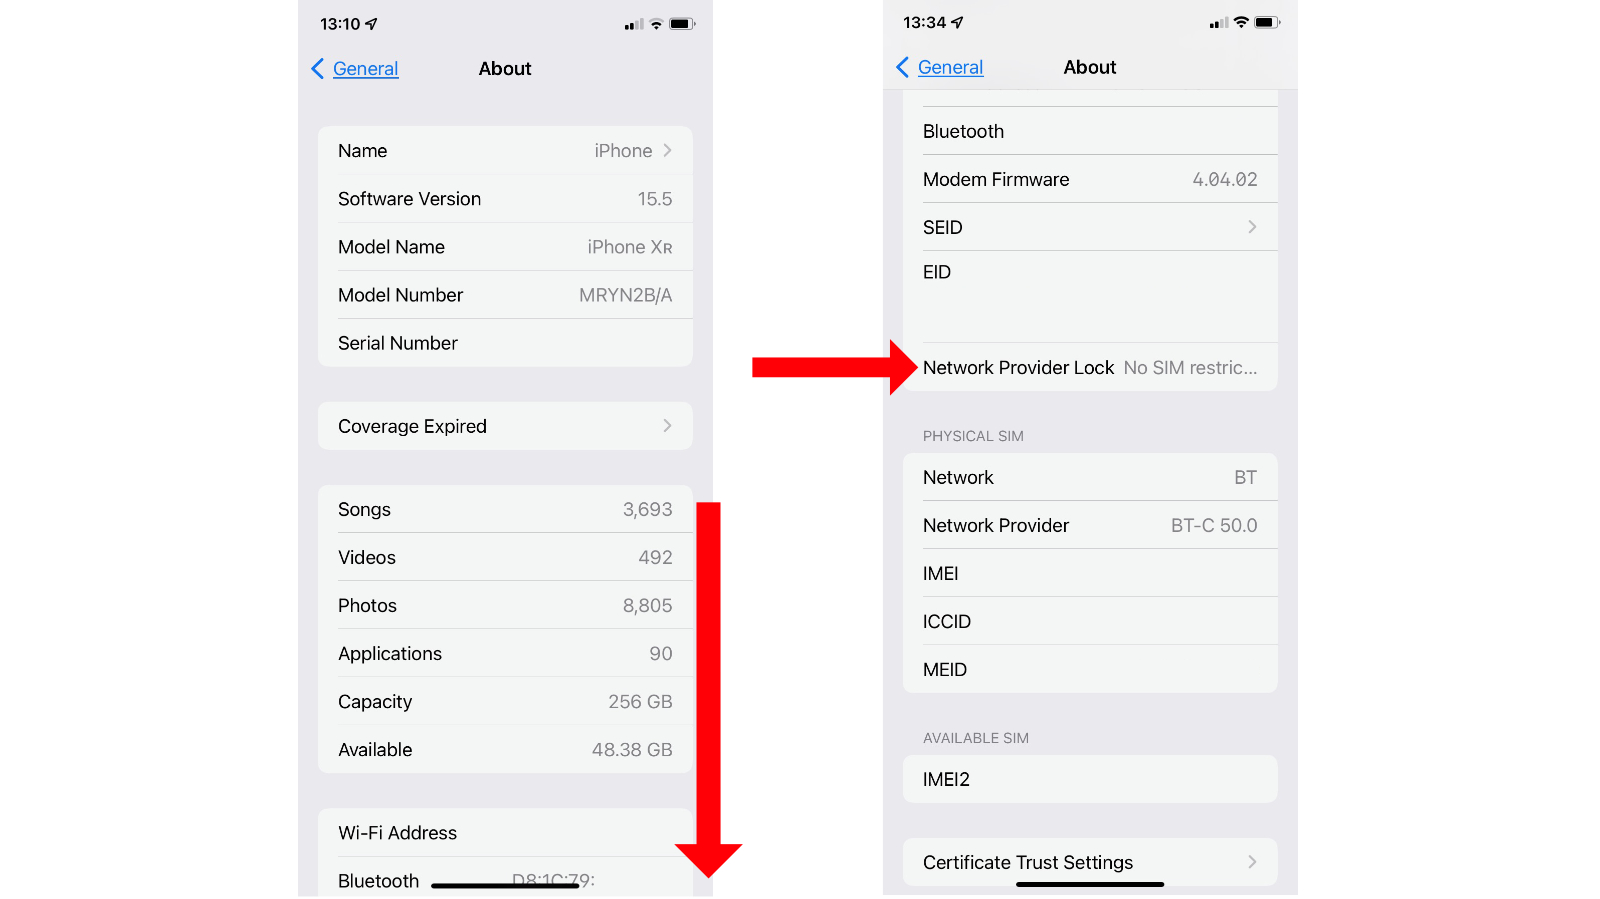1600x899 pixels.
Task: Tap the Model Number row
Action: tap(505, 295)
